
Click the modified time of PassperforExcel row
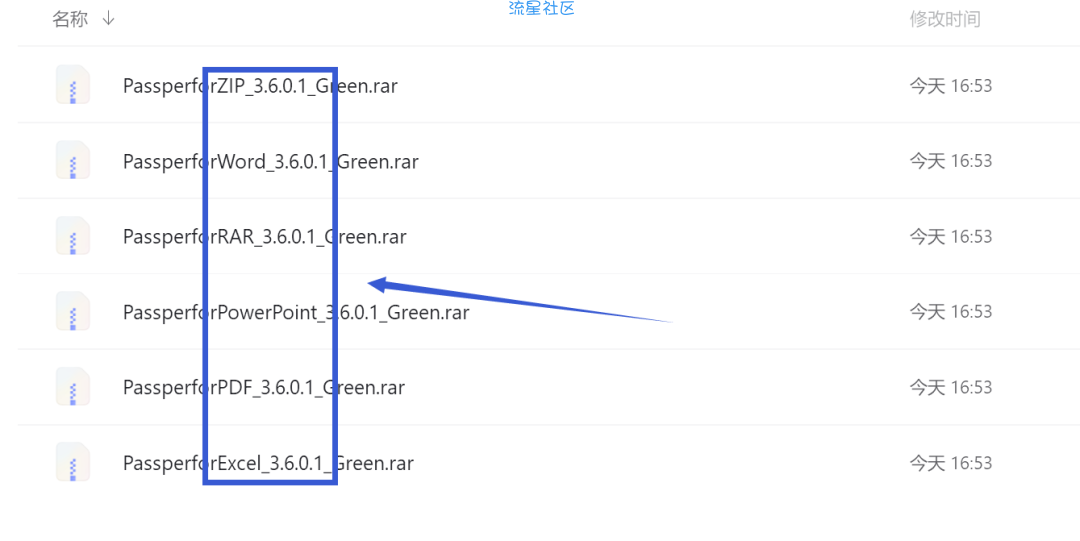coord(951,463)
